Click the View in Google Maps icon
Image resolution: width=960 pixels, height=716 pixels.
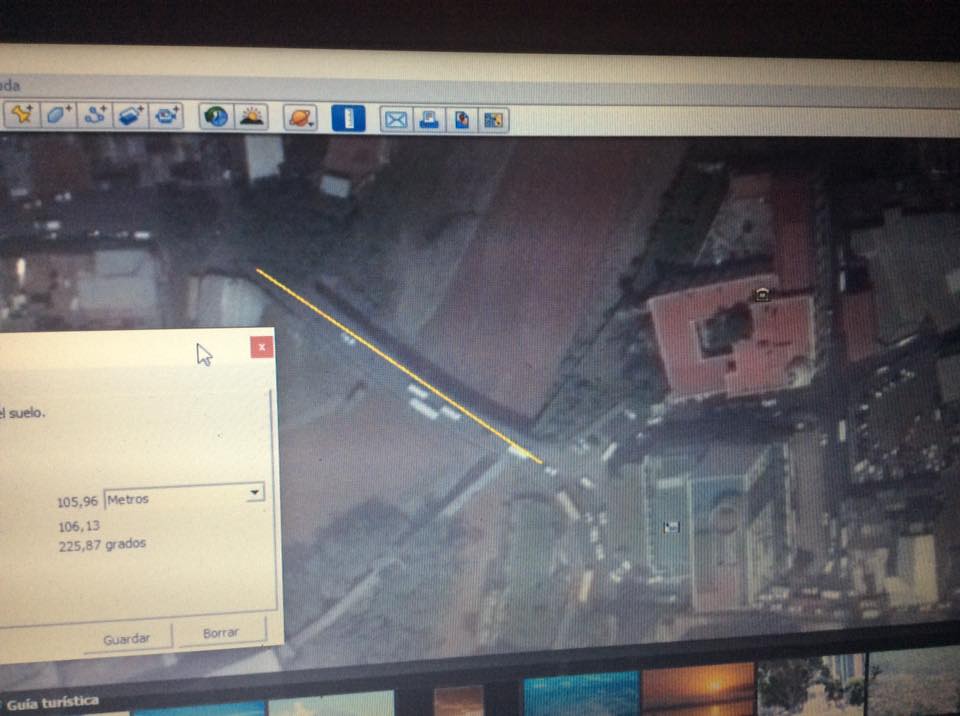[x=493, y=121]
